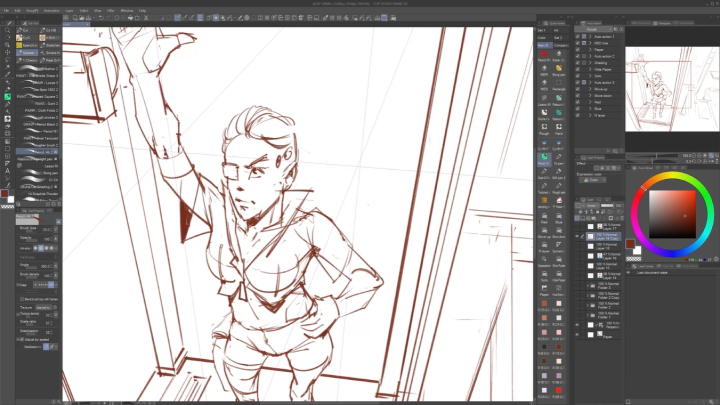Select the Lasso selection tool

(7, 60)
